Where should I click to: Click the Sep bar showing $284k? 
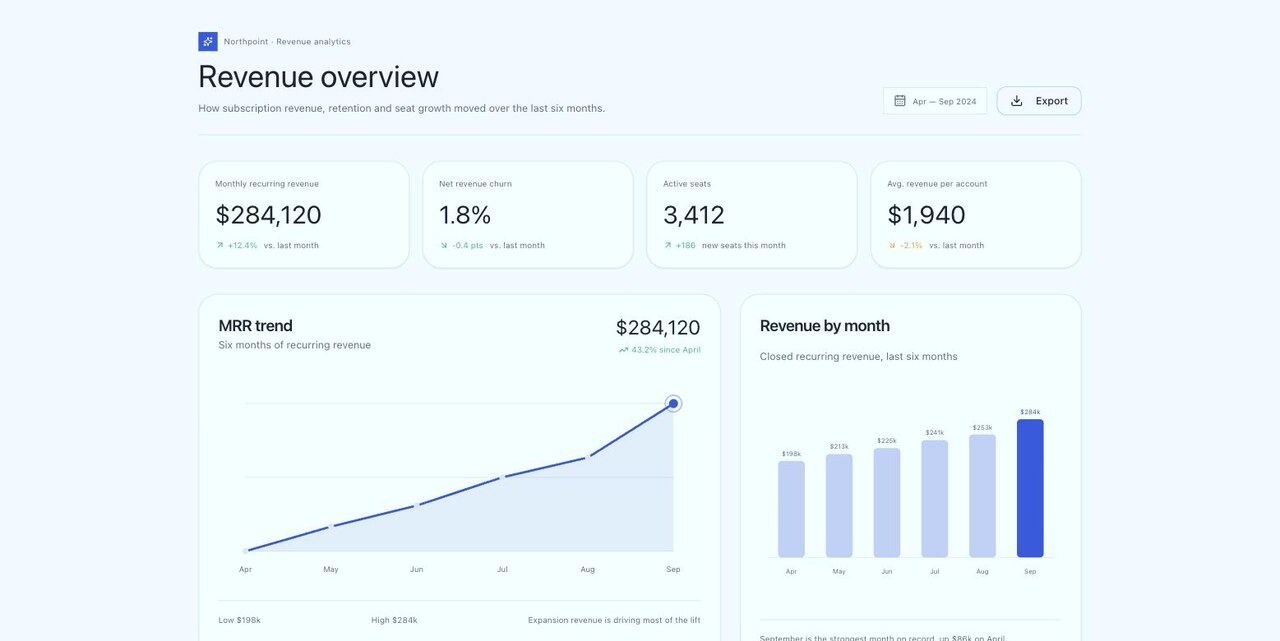(1030, 488)
